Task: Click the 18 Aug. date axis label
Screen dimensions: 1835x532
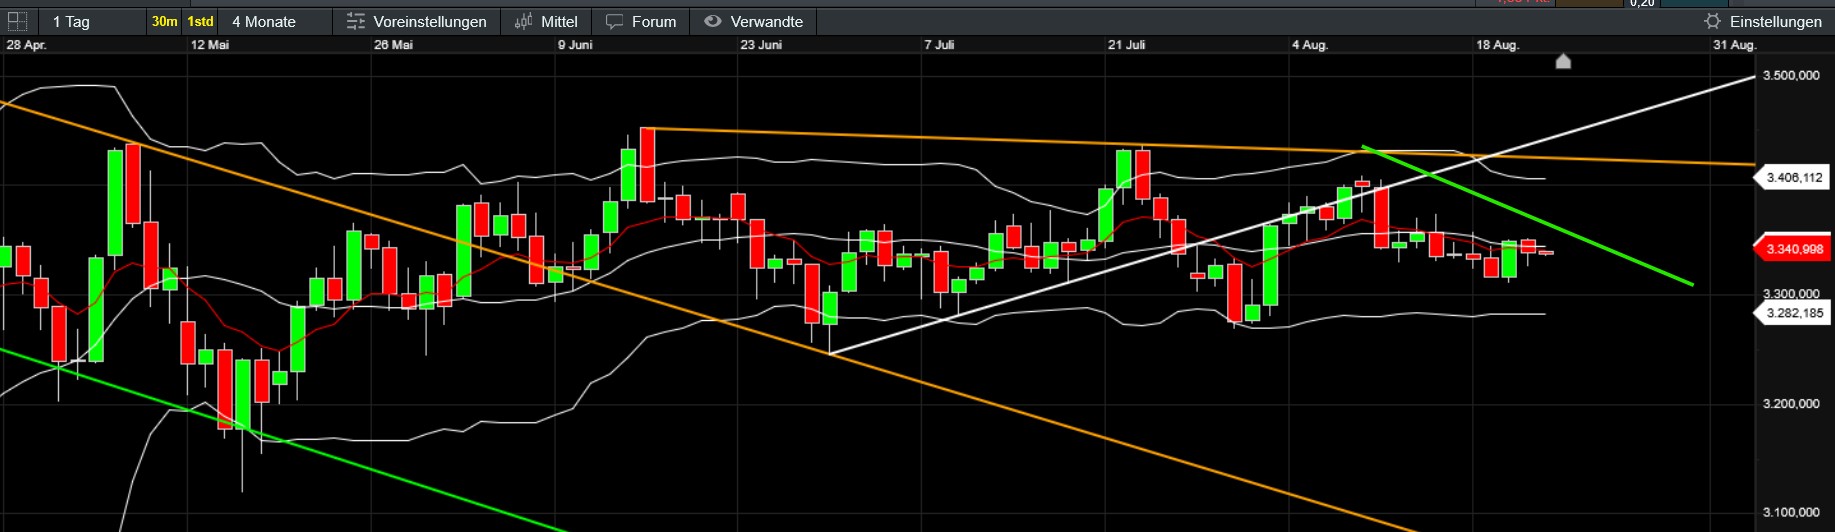Action: (1497, 45)
